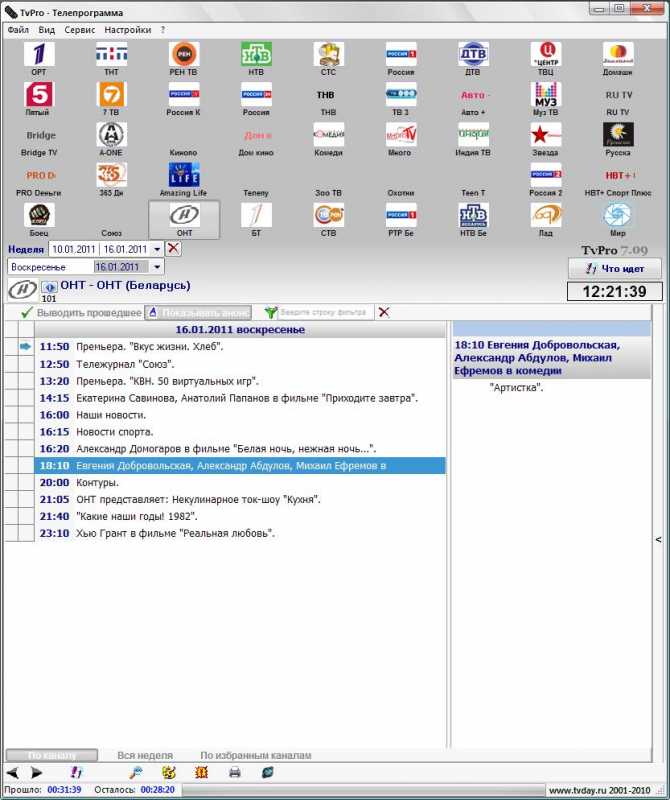Click the filter string input field
Image resolution: width=670 pixels, height=800 pixels.
pyautogui.click(x=326, y=312)
